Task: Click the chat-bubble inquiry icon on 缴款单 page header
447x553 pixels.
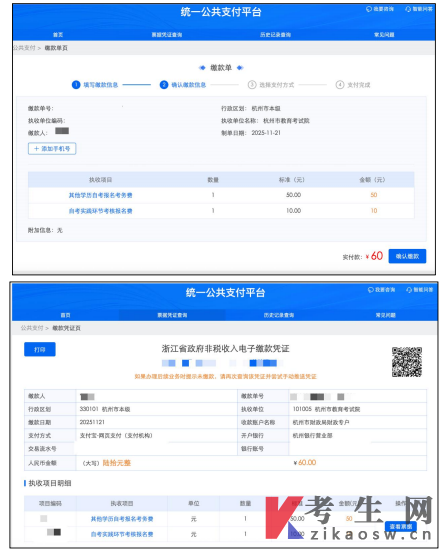Action: [x=369, y=9]
